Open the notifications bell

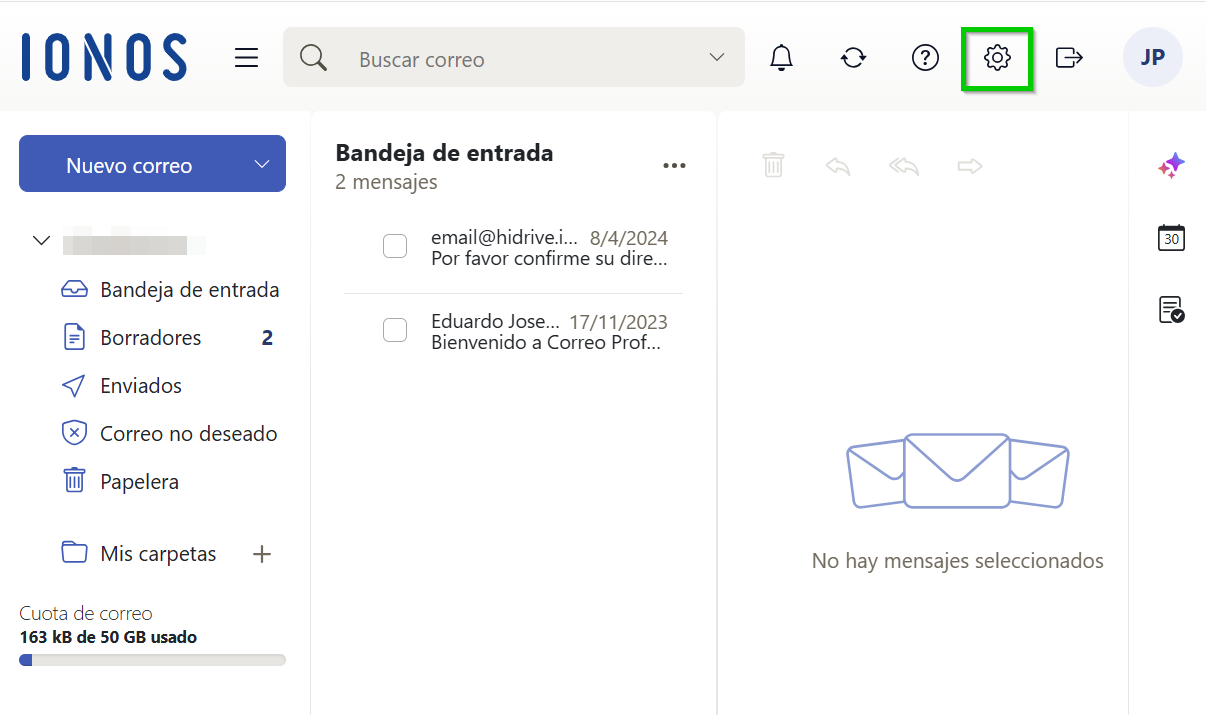(x=781, y=57)
